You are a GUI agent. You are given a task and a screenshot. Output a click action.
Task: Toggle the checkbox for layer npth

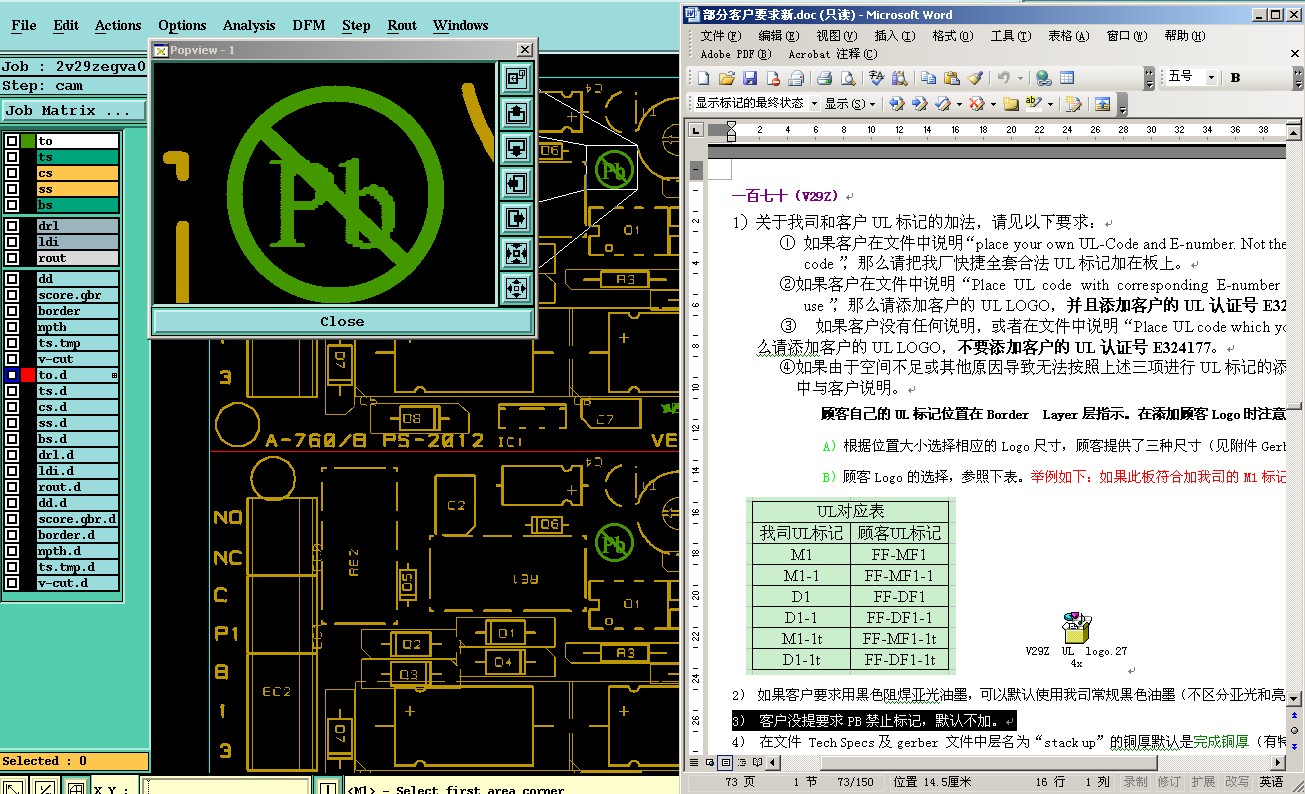tap(12, 327)
